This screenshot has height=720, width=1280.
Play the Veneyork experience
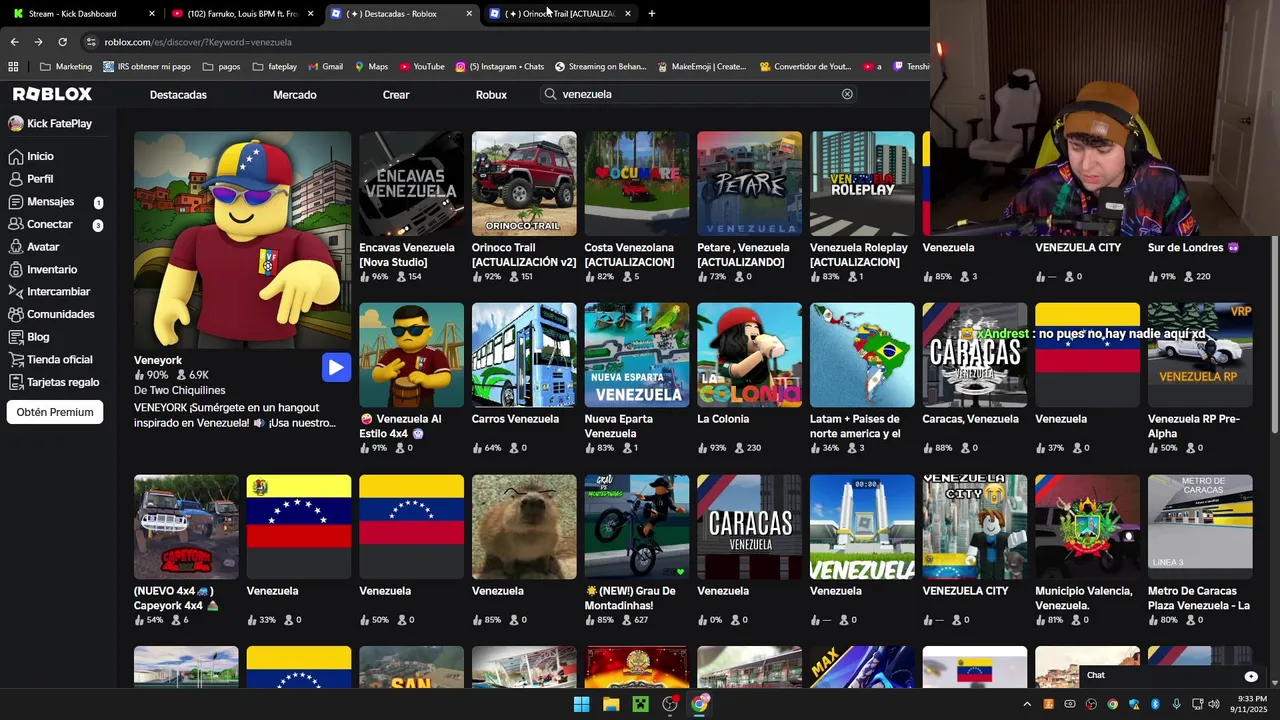tap(336, 367)
